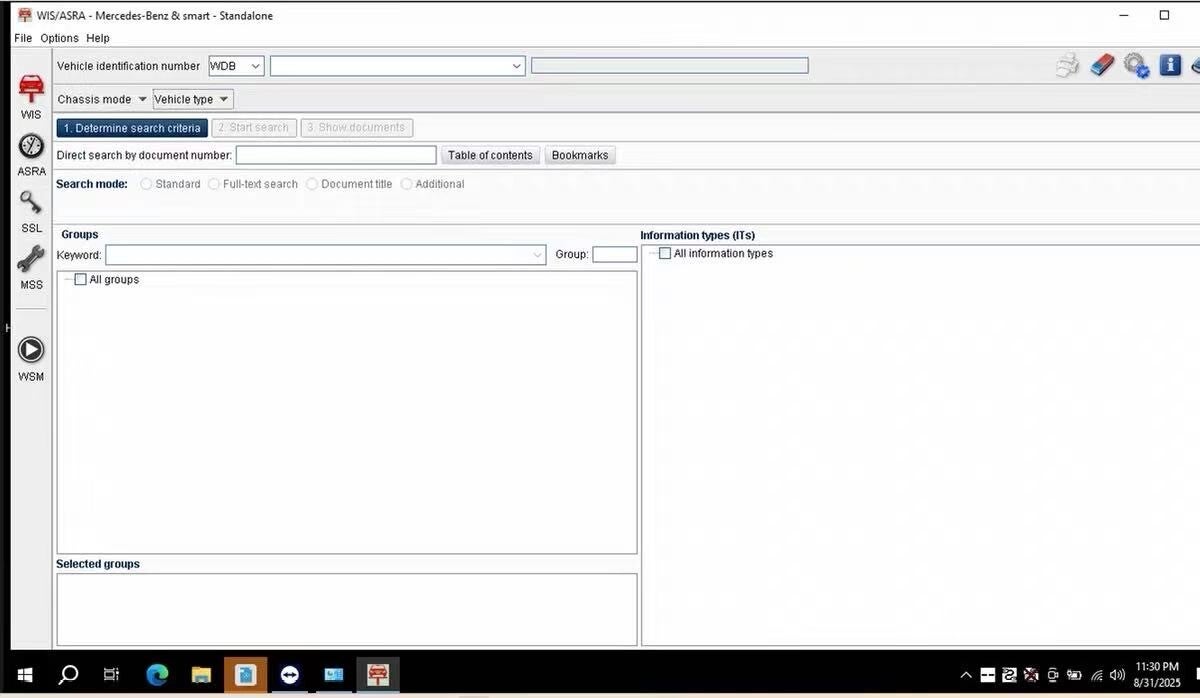Click the 'Search mode:' label

tap(91, 184)
